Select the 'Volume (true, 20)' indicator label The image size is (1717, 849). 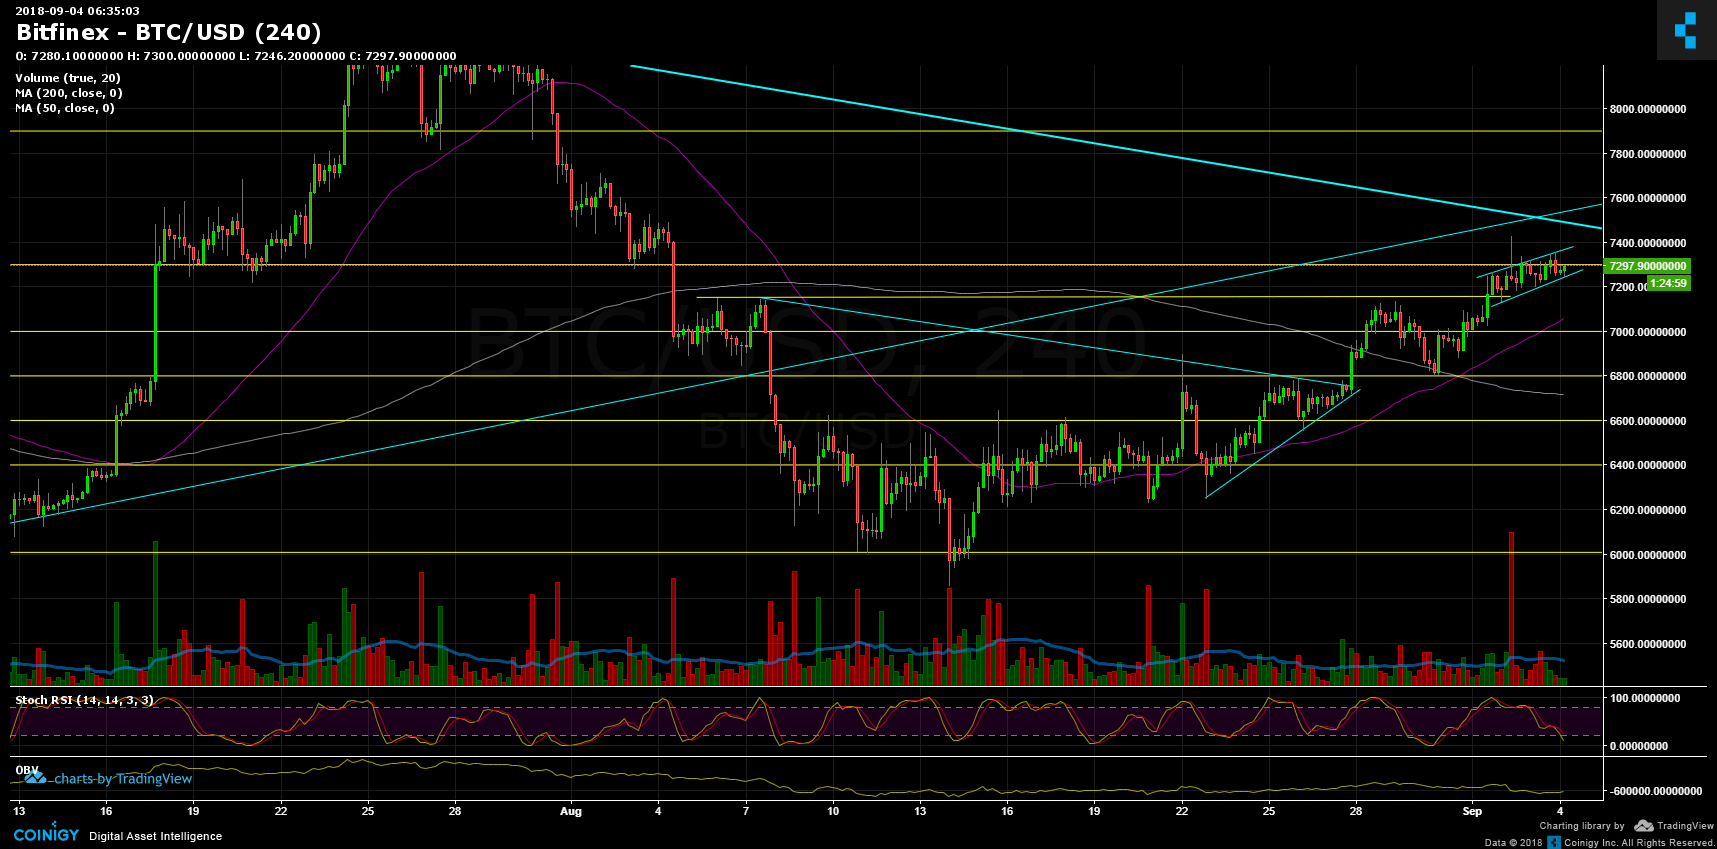68,78
